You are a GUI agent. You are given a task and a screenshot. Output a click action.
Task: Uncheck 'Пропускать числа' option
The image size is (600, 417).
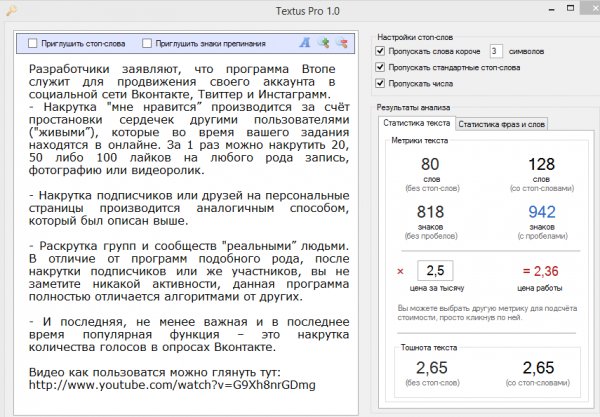[380, 83]
